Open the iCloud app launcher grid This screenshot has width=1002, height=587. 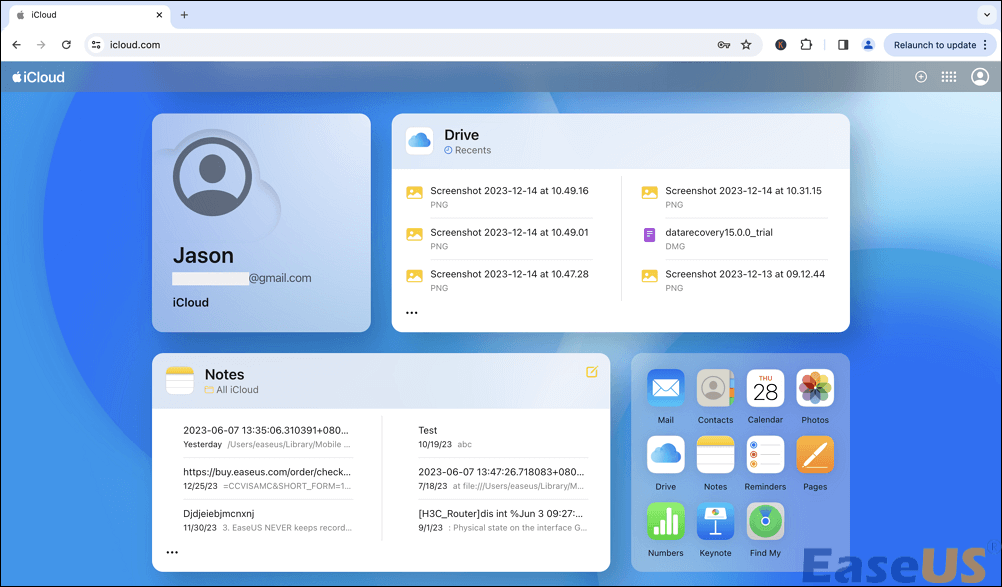tap(948, 76)
